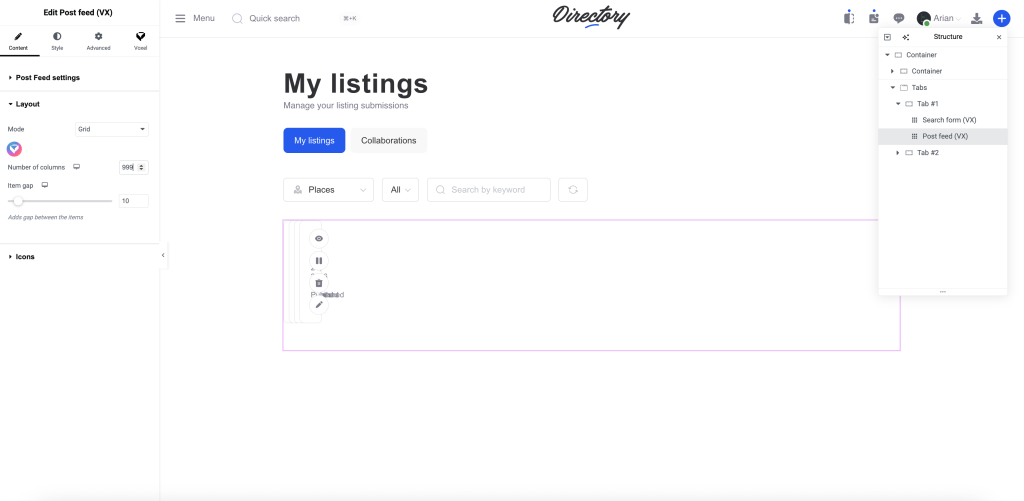The height and width of the screenshot is (501, 1024).
Task: Switch to the Style tab
Action: pos(56,41)
